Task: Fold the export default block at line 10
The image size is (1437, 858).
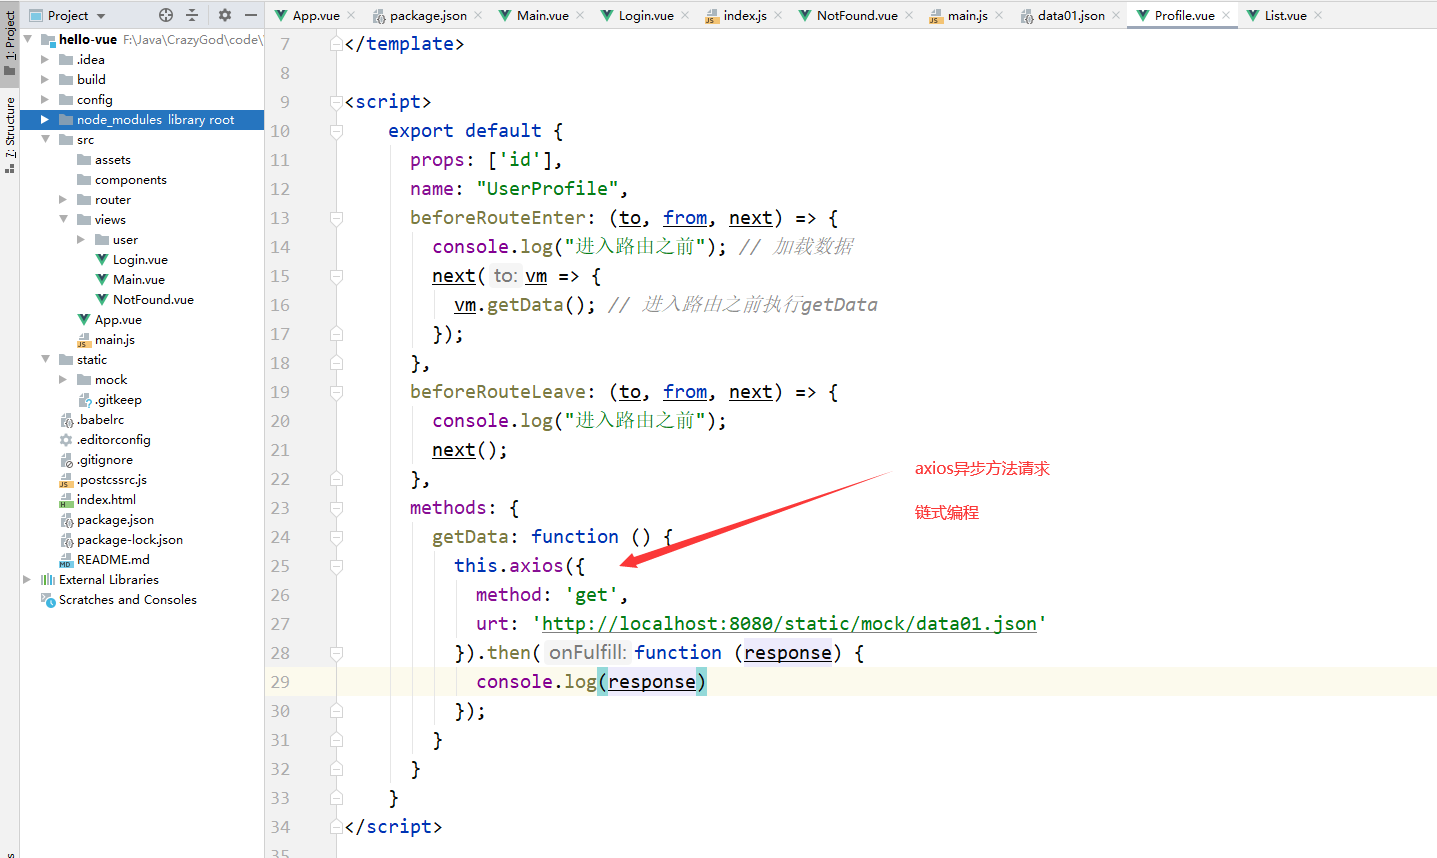Action: [336, 131]
